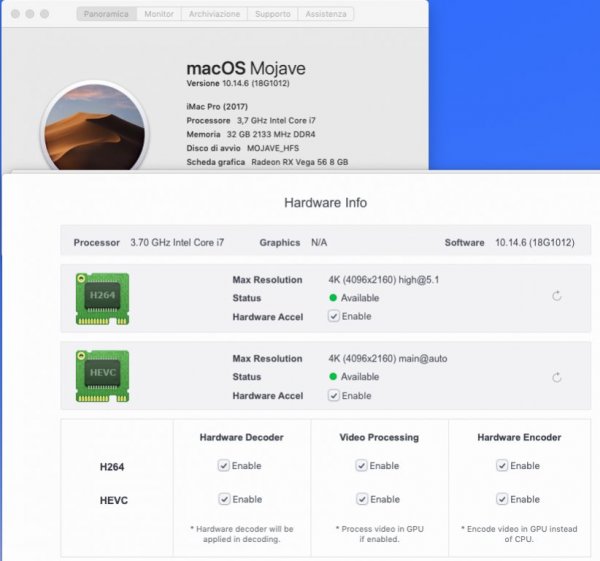Image resolution: width=600 pixels, height=561 pixels.
Task: Open the Monitor tab
Action: pos(159,14)
